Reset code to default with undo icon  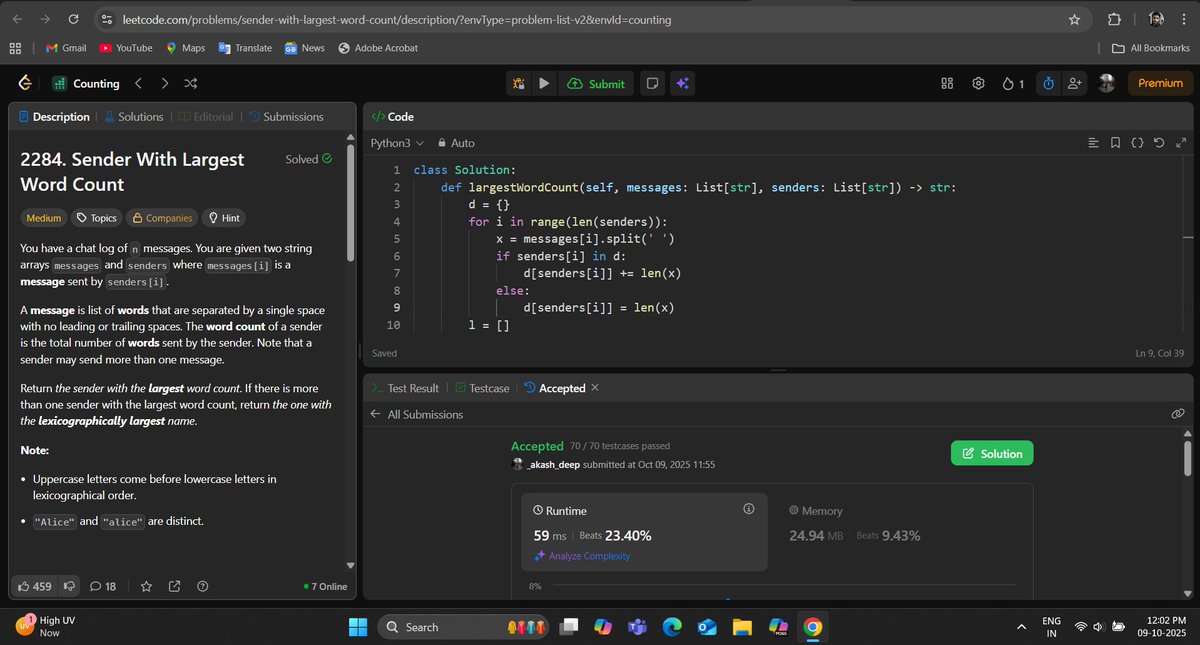[1158, 143]
